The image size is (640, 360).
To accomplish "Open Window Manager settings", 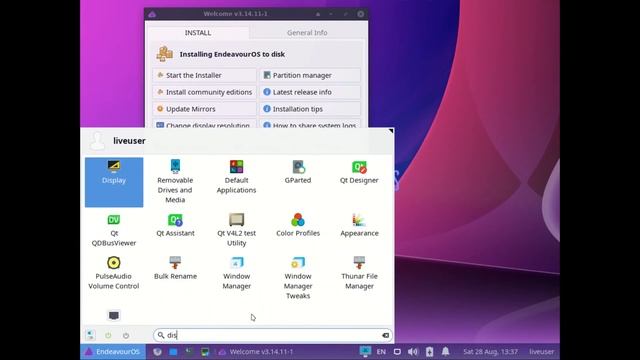I will pyautogui.click(x=236, y=273).
